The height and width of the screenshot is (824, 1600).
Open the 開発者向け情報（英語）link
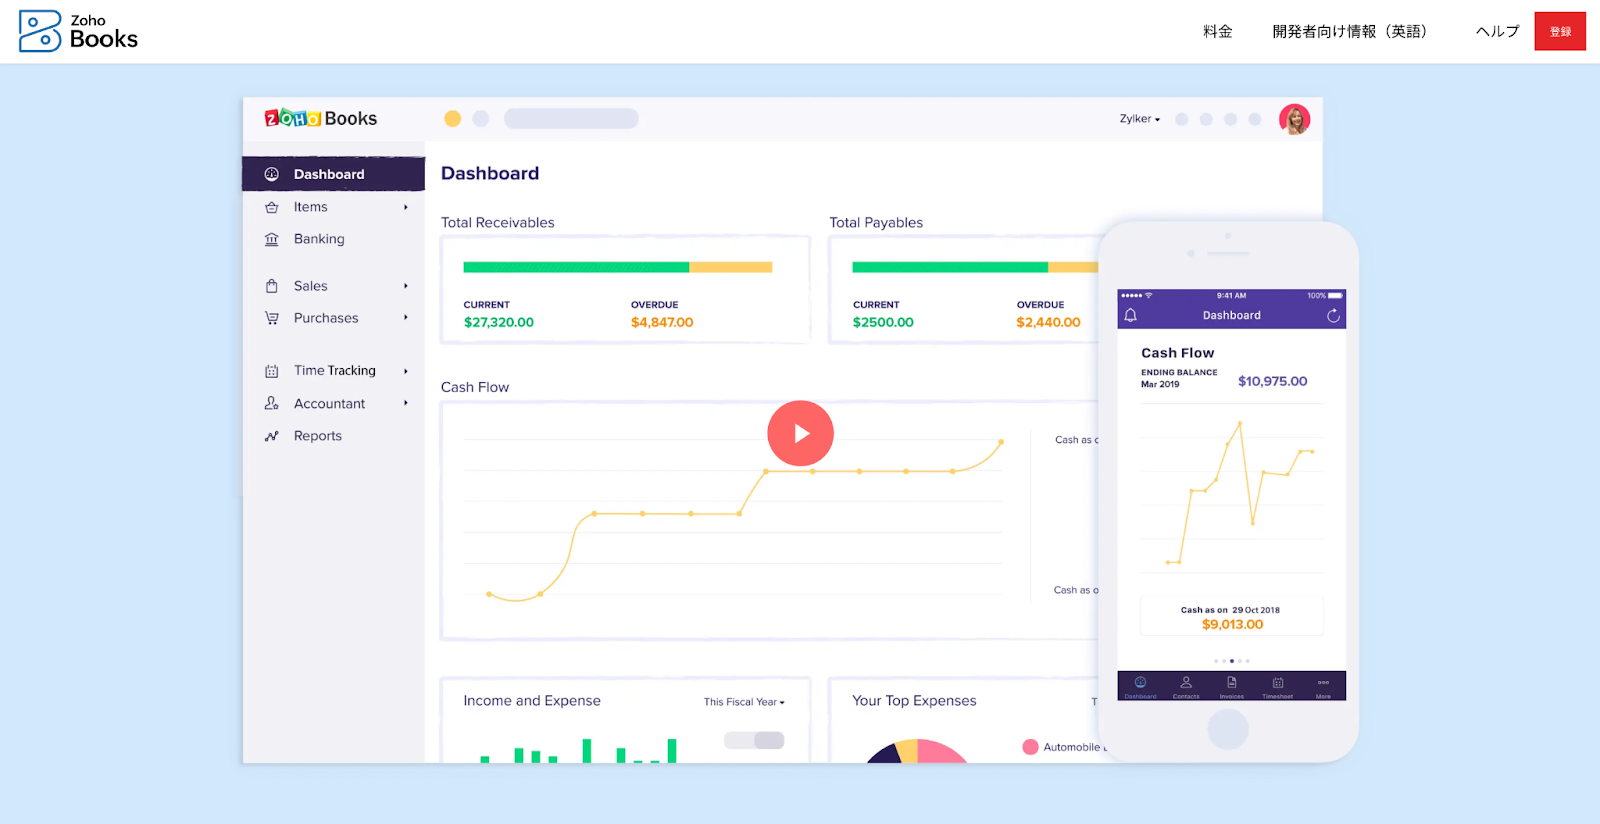tap(1349, 31)
